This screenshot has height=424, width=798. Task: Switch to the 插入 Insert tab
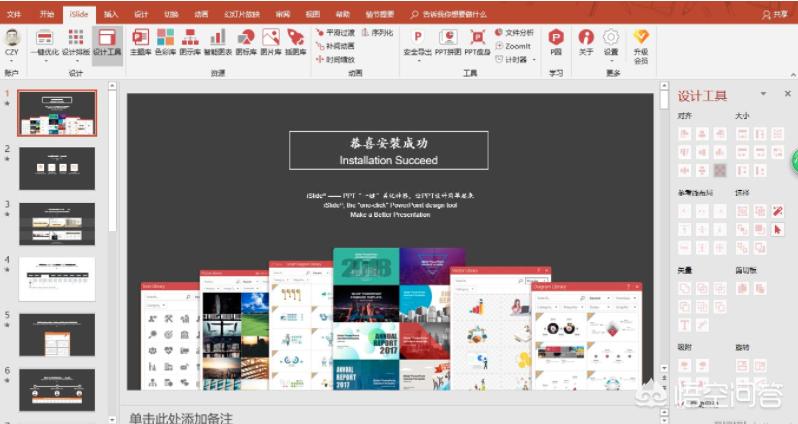pos(111,14)
